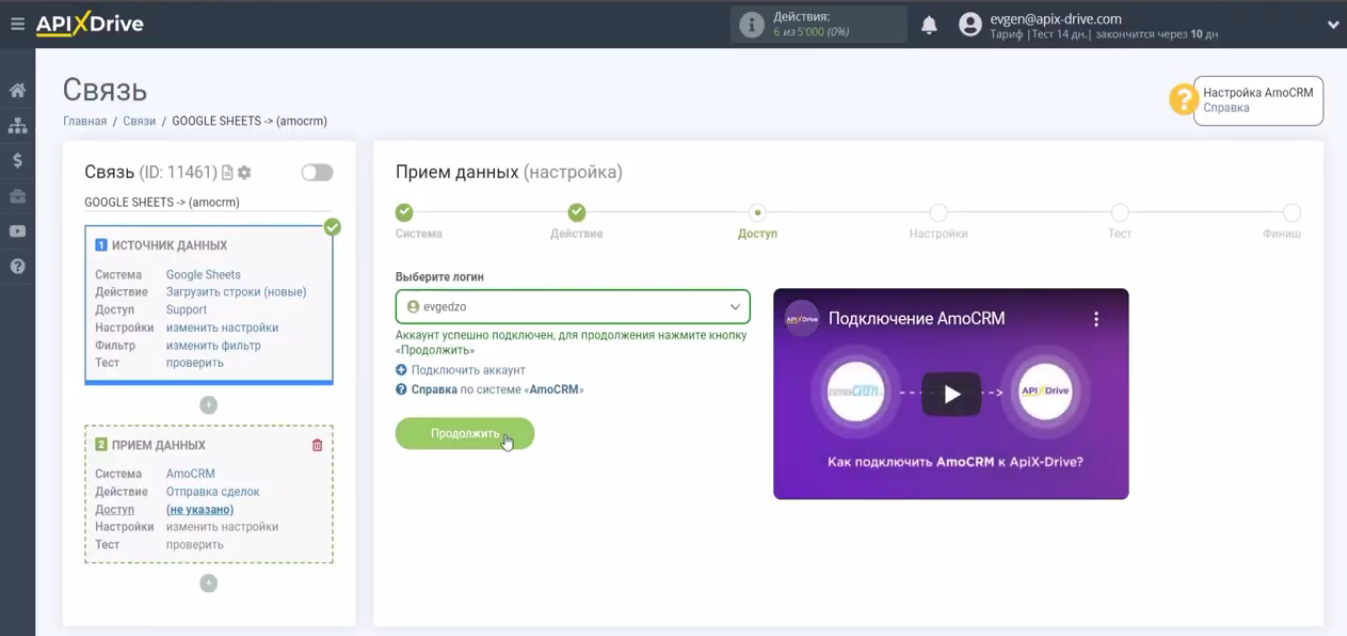Viewport: 1347px width, 636px height.
Task: Go to Home in sidebar
Action: click(17, 90)
